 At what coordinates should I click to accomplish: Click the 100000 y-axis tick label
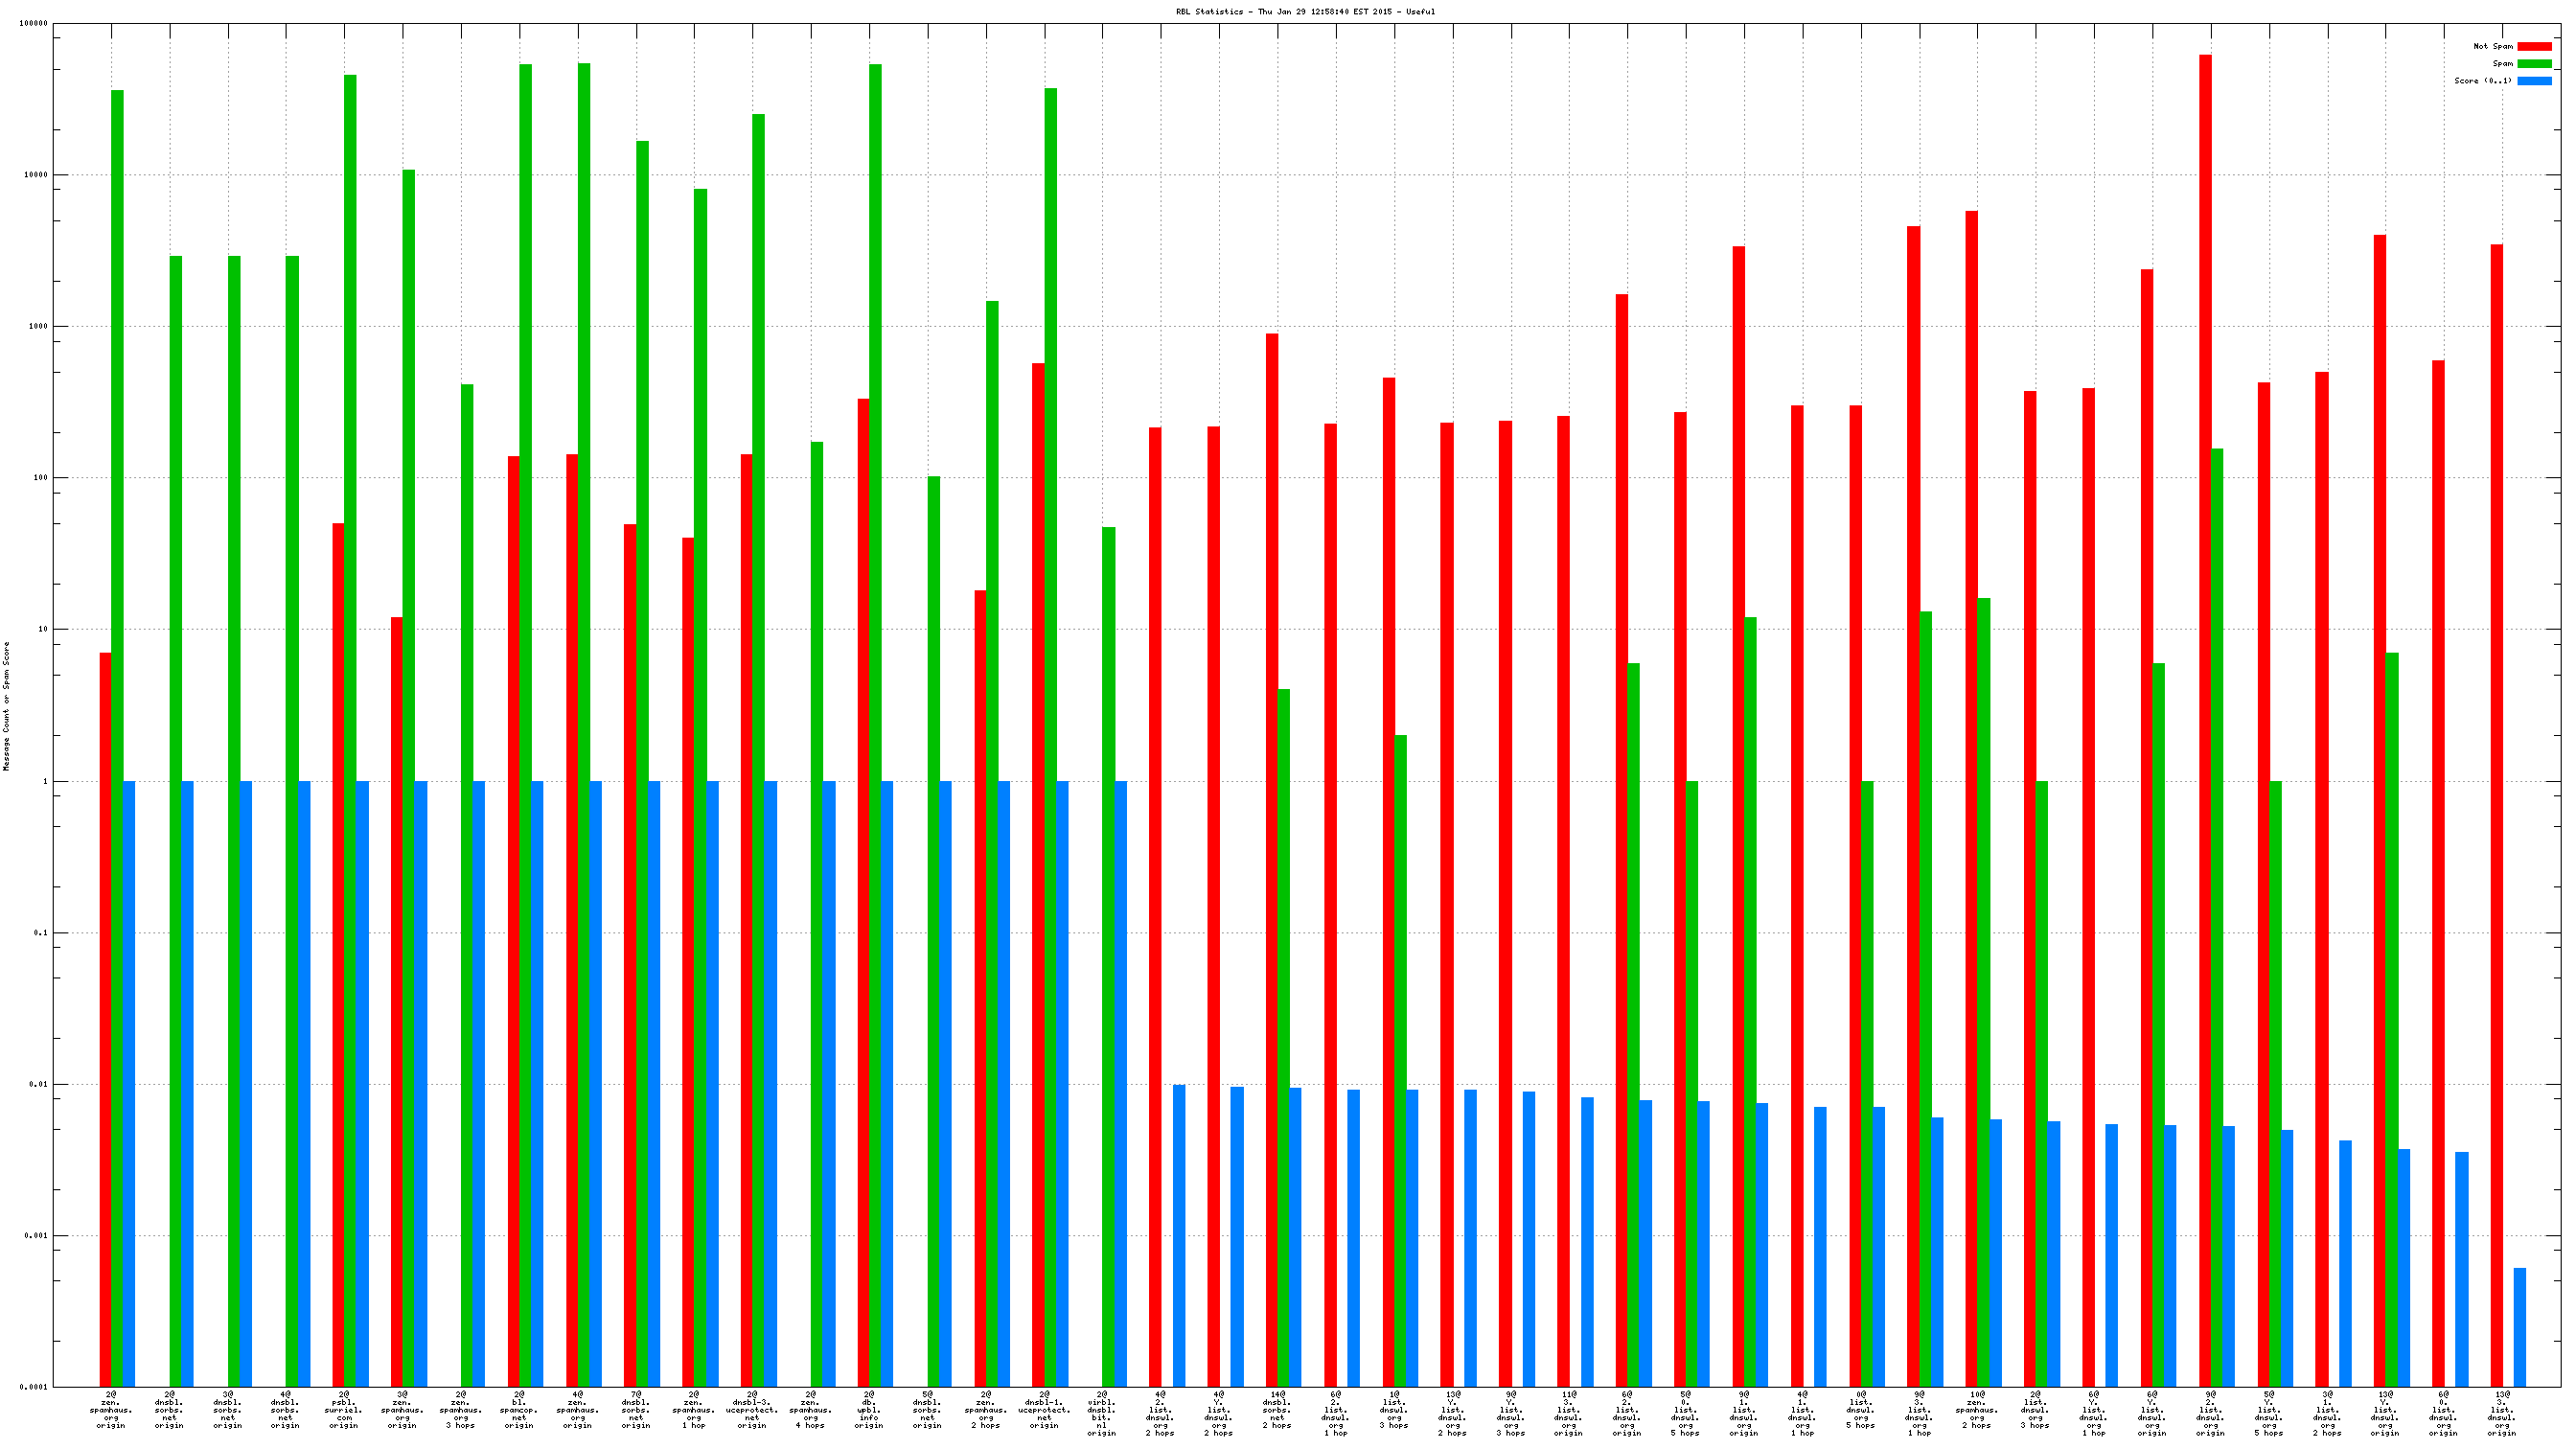(x=34, y=24)
